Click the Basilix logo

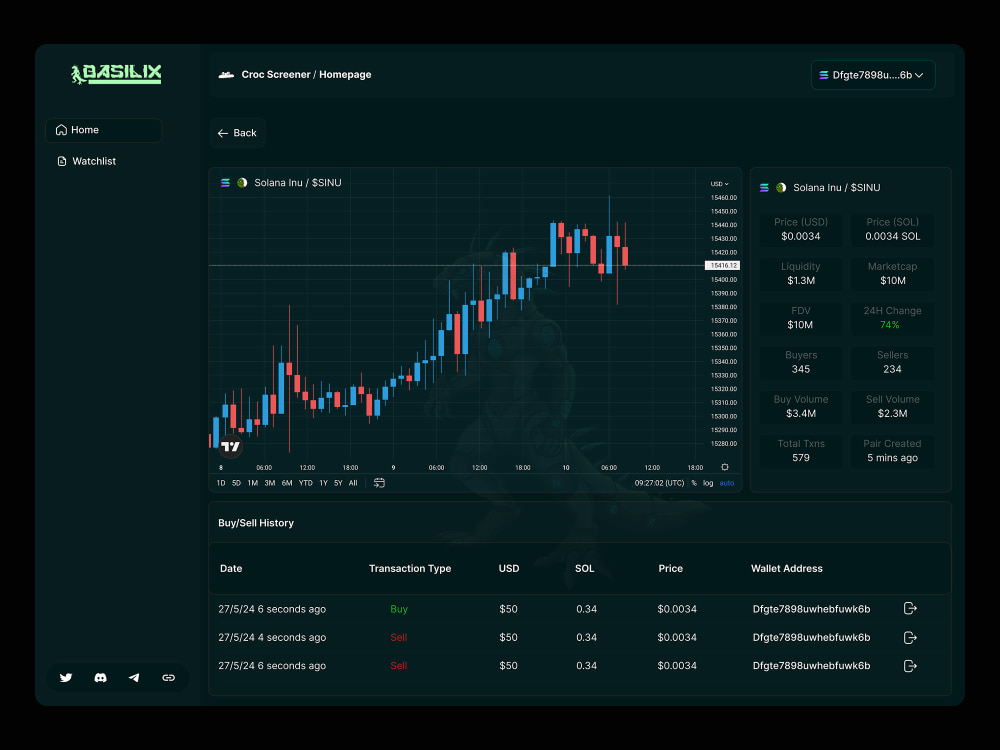[x=116, y=74]
